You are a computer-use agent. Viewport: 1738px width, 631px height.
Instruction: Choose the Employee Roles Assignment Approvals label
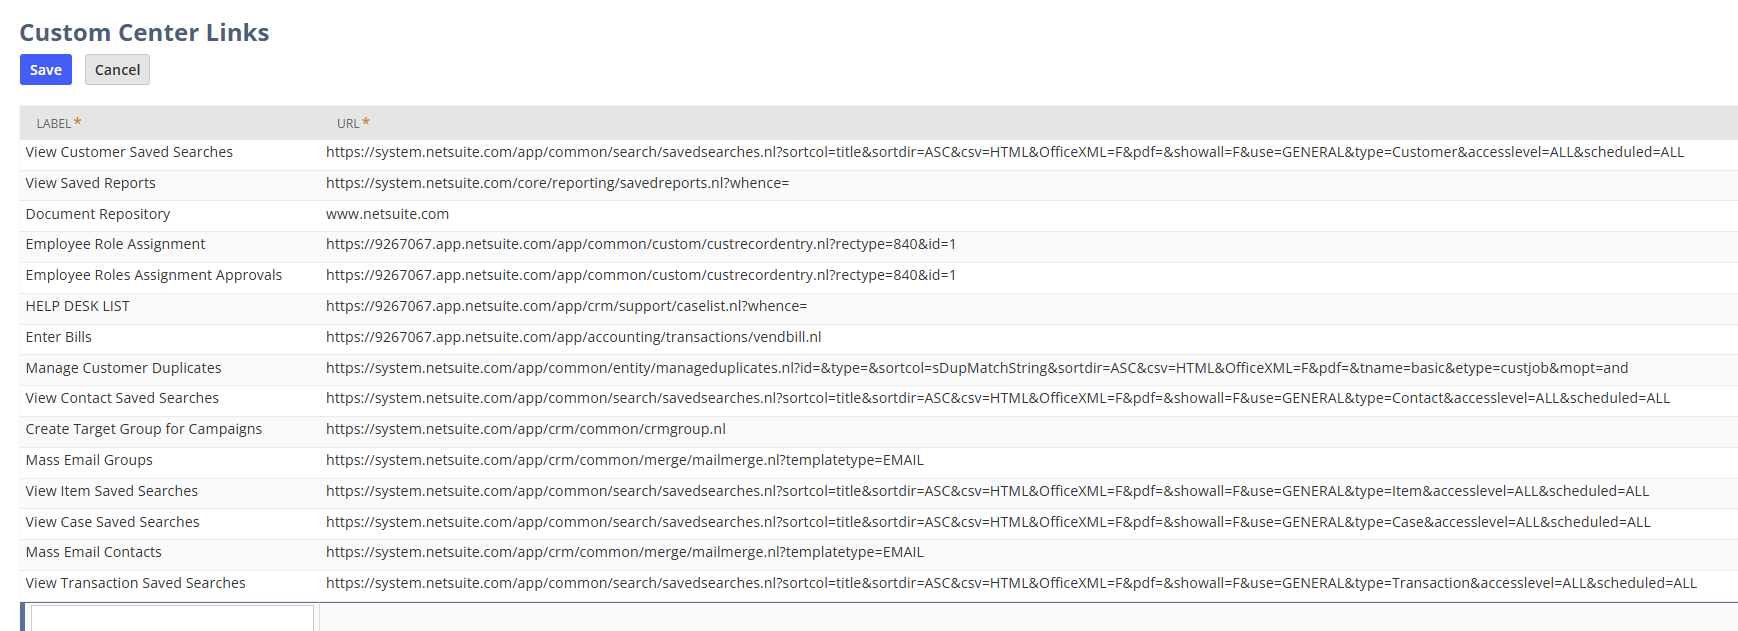(x=154, y=276)
